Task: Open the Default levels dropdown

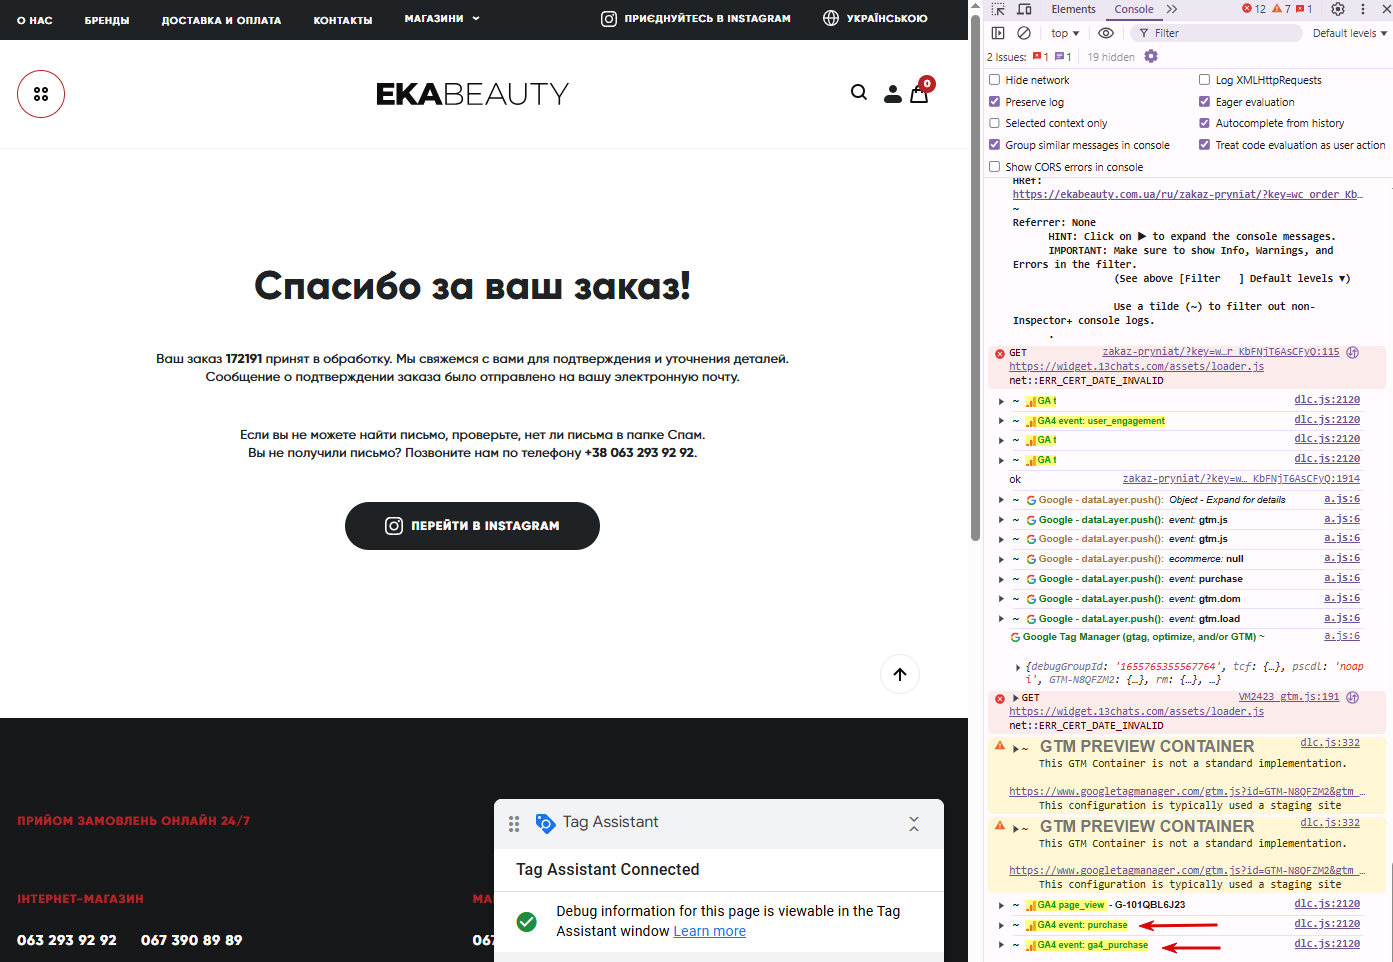Action: point(1350,33)
